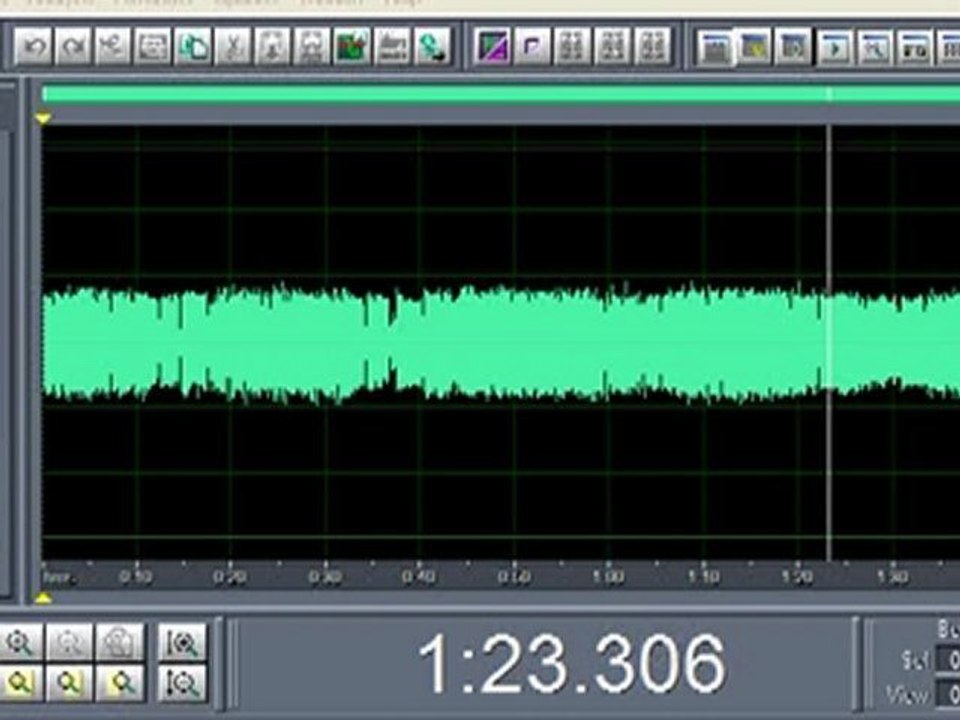
Task: Click the green icon with black corner
Action: click(x=432, y=47)
